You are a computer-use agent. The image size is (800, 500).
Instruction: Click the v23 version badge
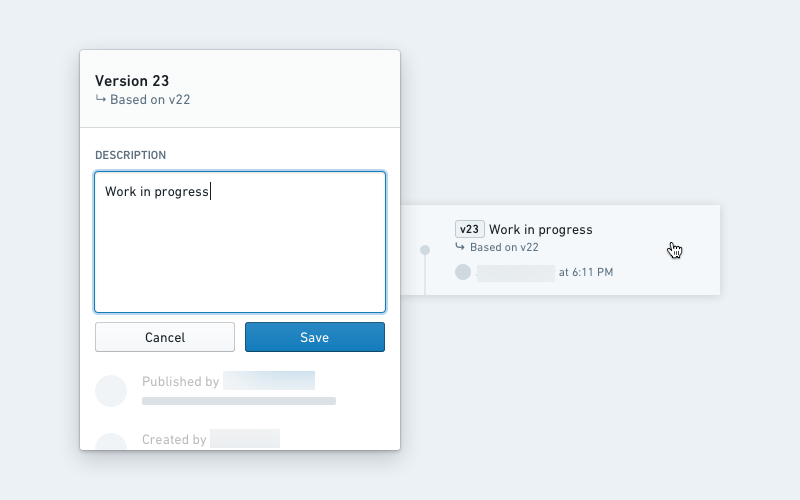point(469,229)
